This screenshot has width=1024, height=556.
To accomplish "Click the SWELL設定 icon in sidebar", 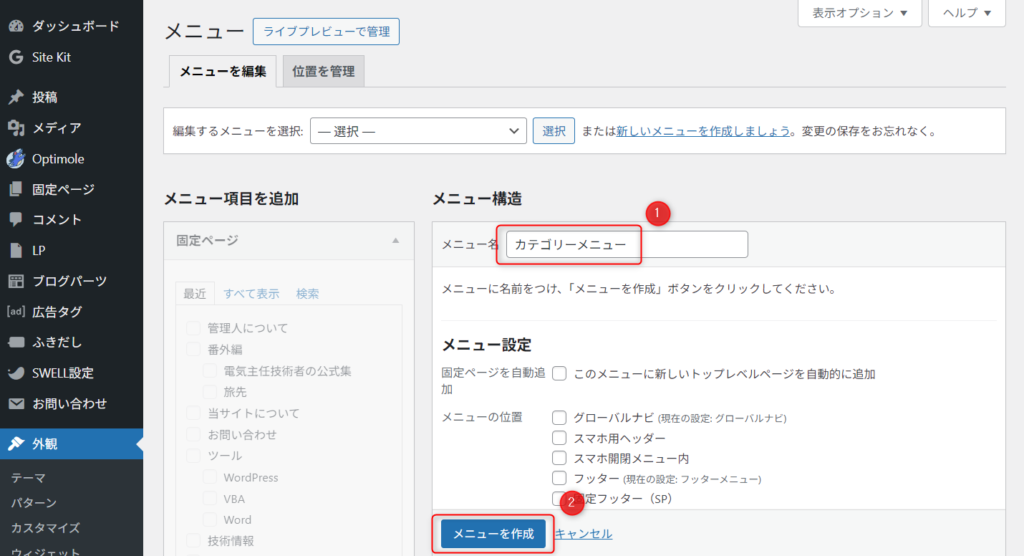I will pos(15,373).
